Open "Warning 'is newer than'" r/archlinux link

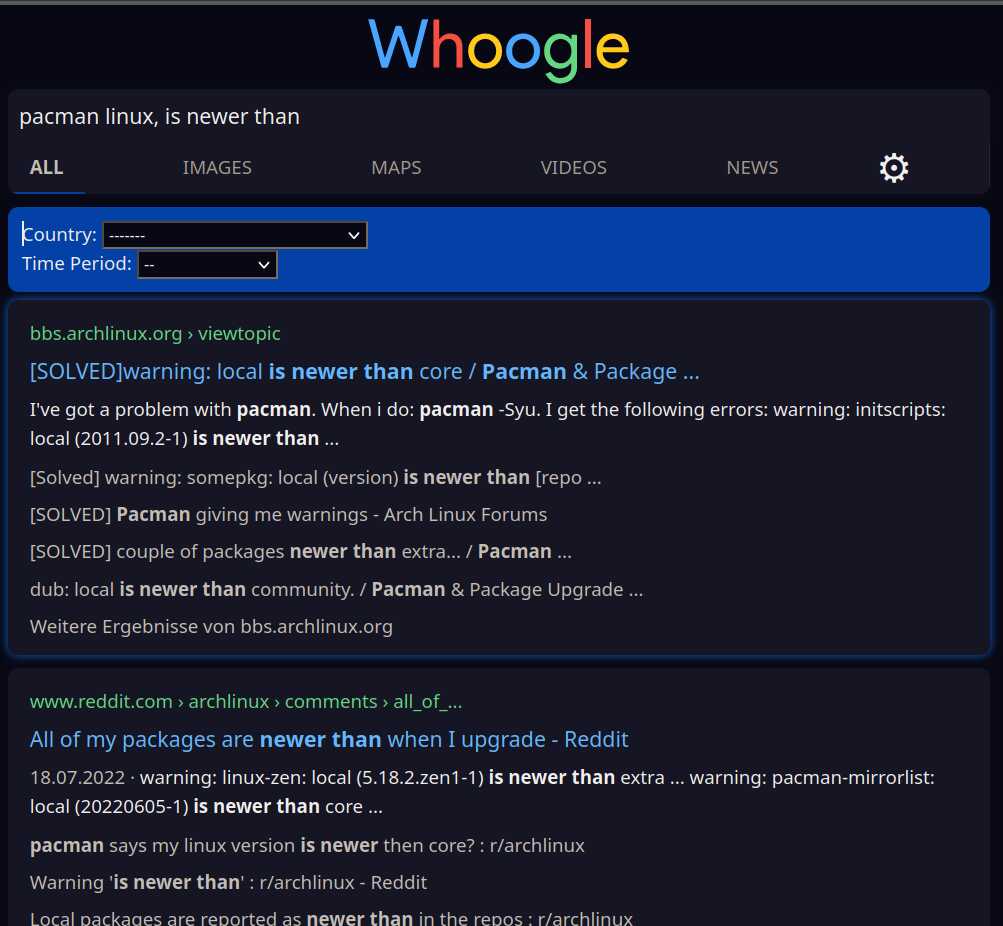(x=228, y=883)
